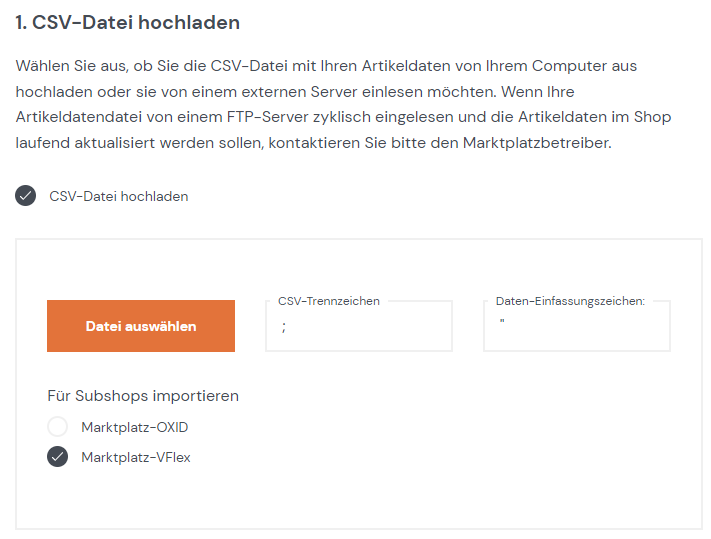Click the '1. CSV-Datei hochladen' heading
The height and width of the screenshot is (539, 711).
pyautogui.click(x=127, y=23)
